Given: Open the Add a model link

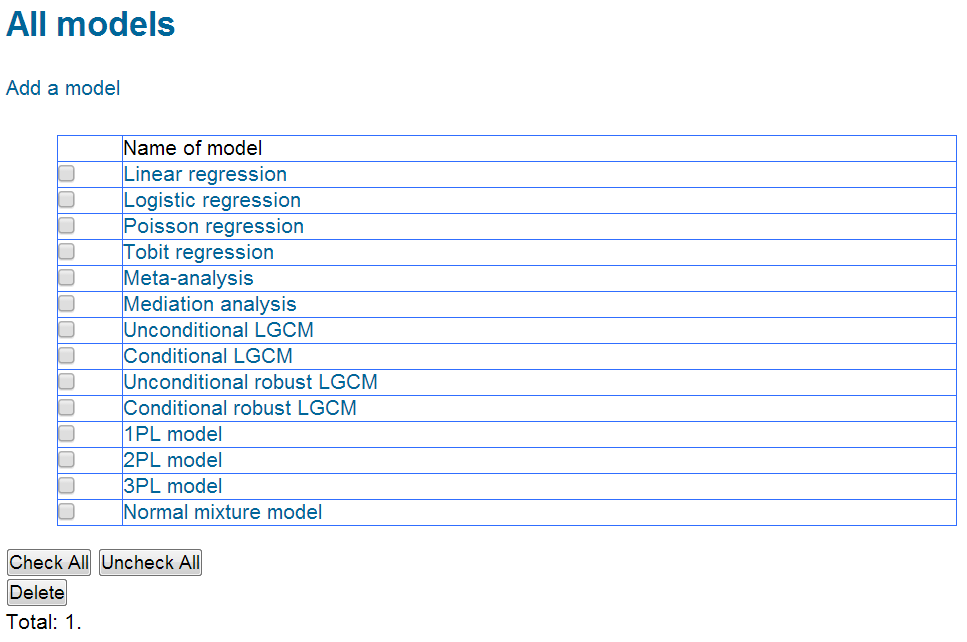Looking at the screenshot, I should (63, 88).
